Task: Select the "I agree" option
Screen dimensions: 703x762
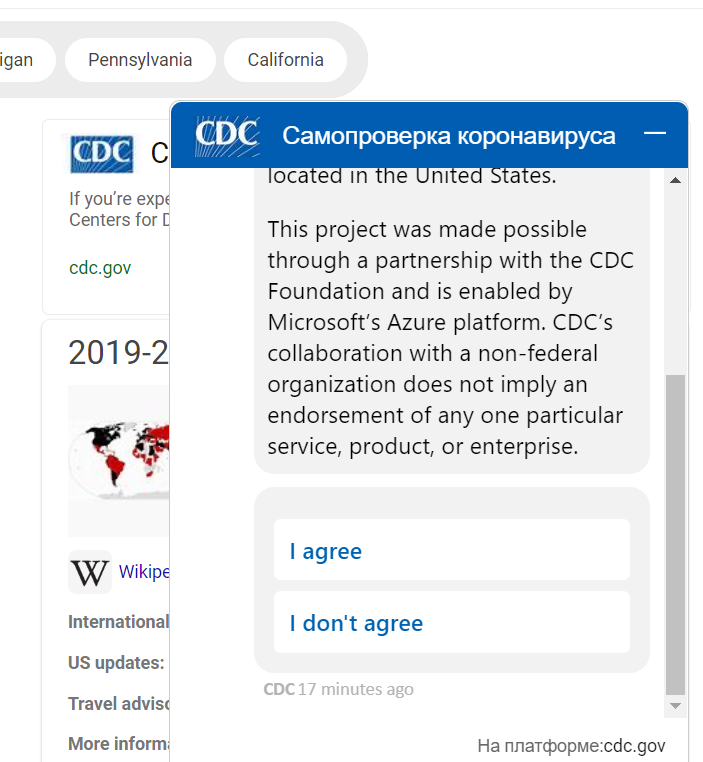Action: pos(451,550)
